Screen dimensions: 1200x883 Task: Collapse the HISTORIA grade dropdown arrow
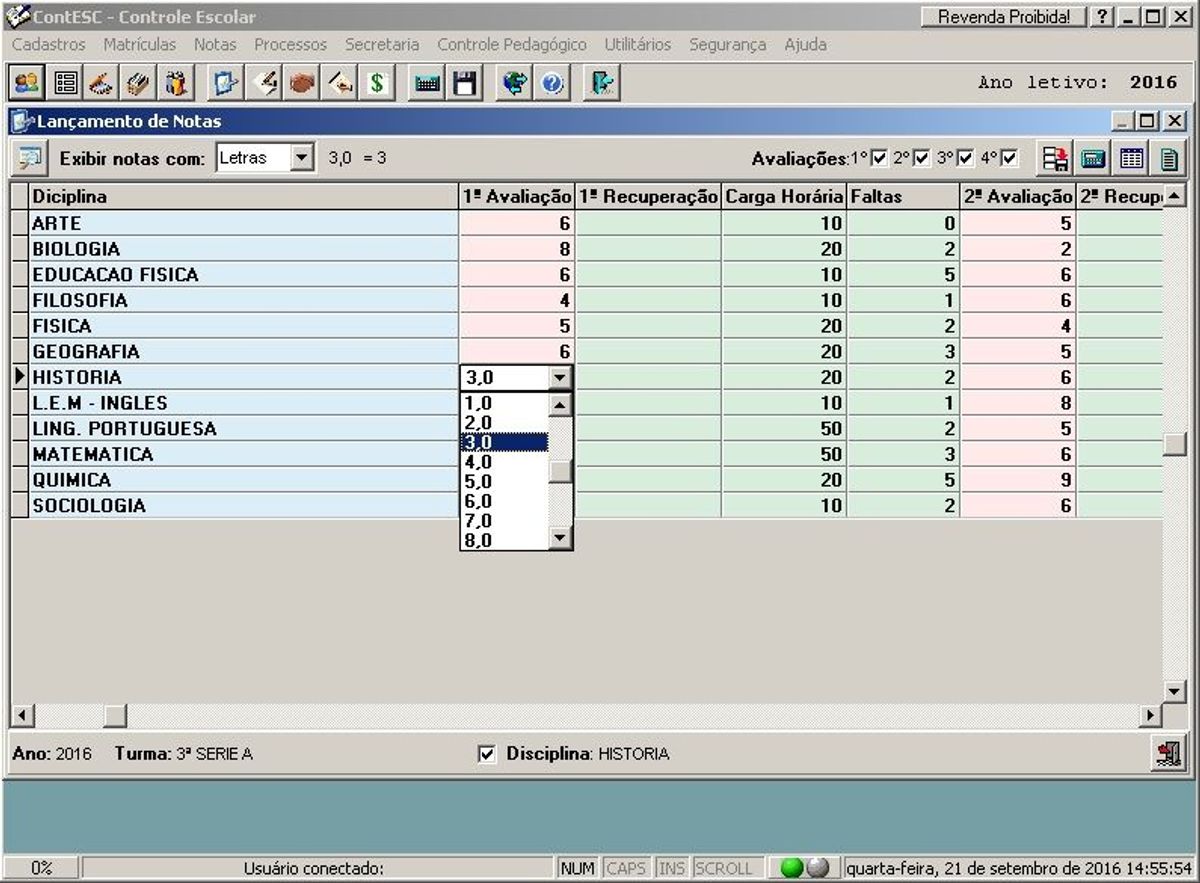pos(560,378)
